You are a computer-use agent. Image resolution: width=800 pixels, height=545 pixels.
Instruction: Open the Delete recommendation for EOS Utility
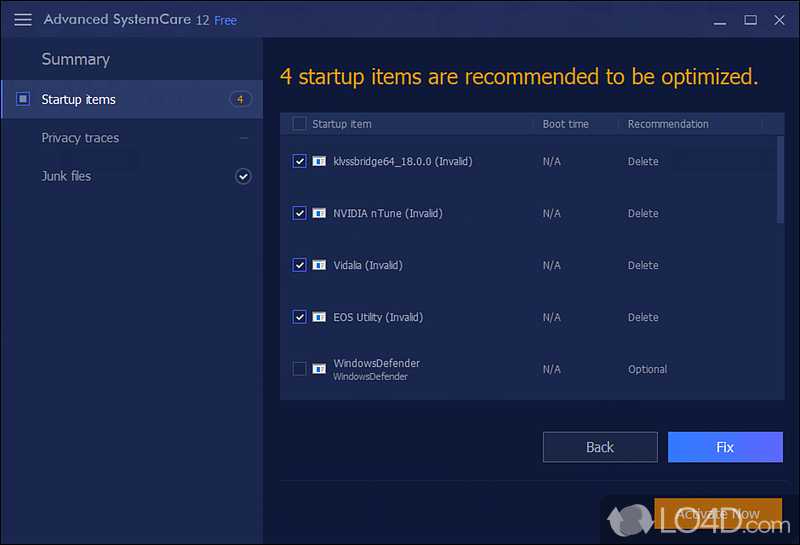click(643, 318)
